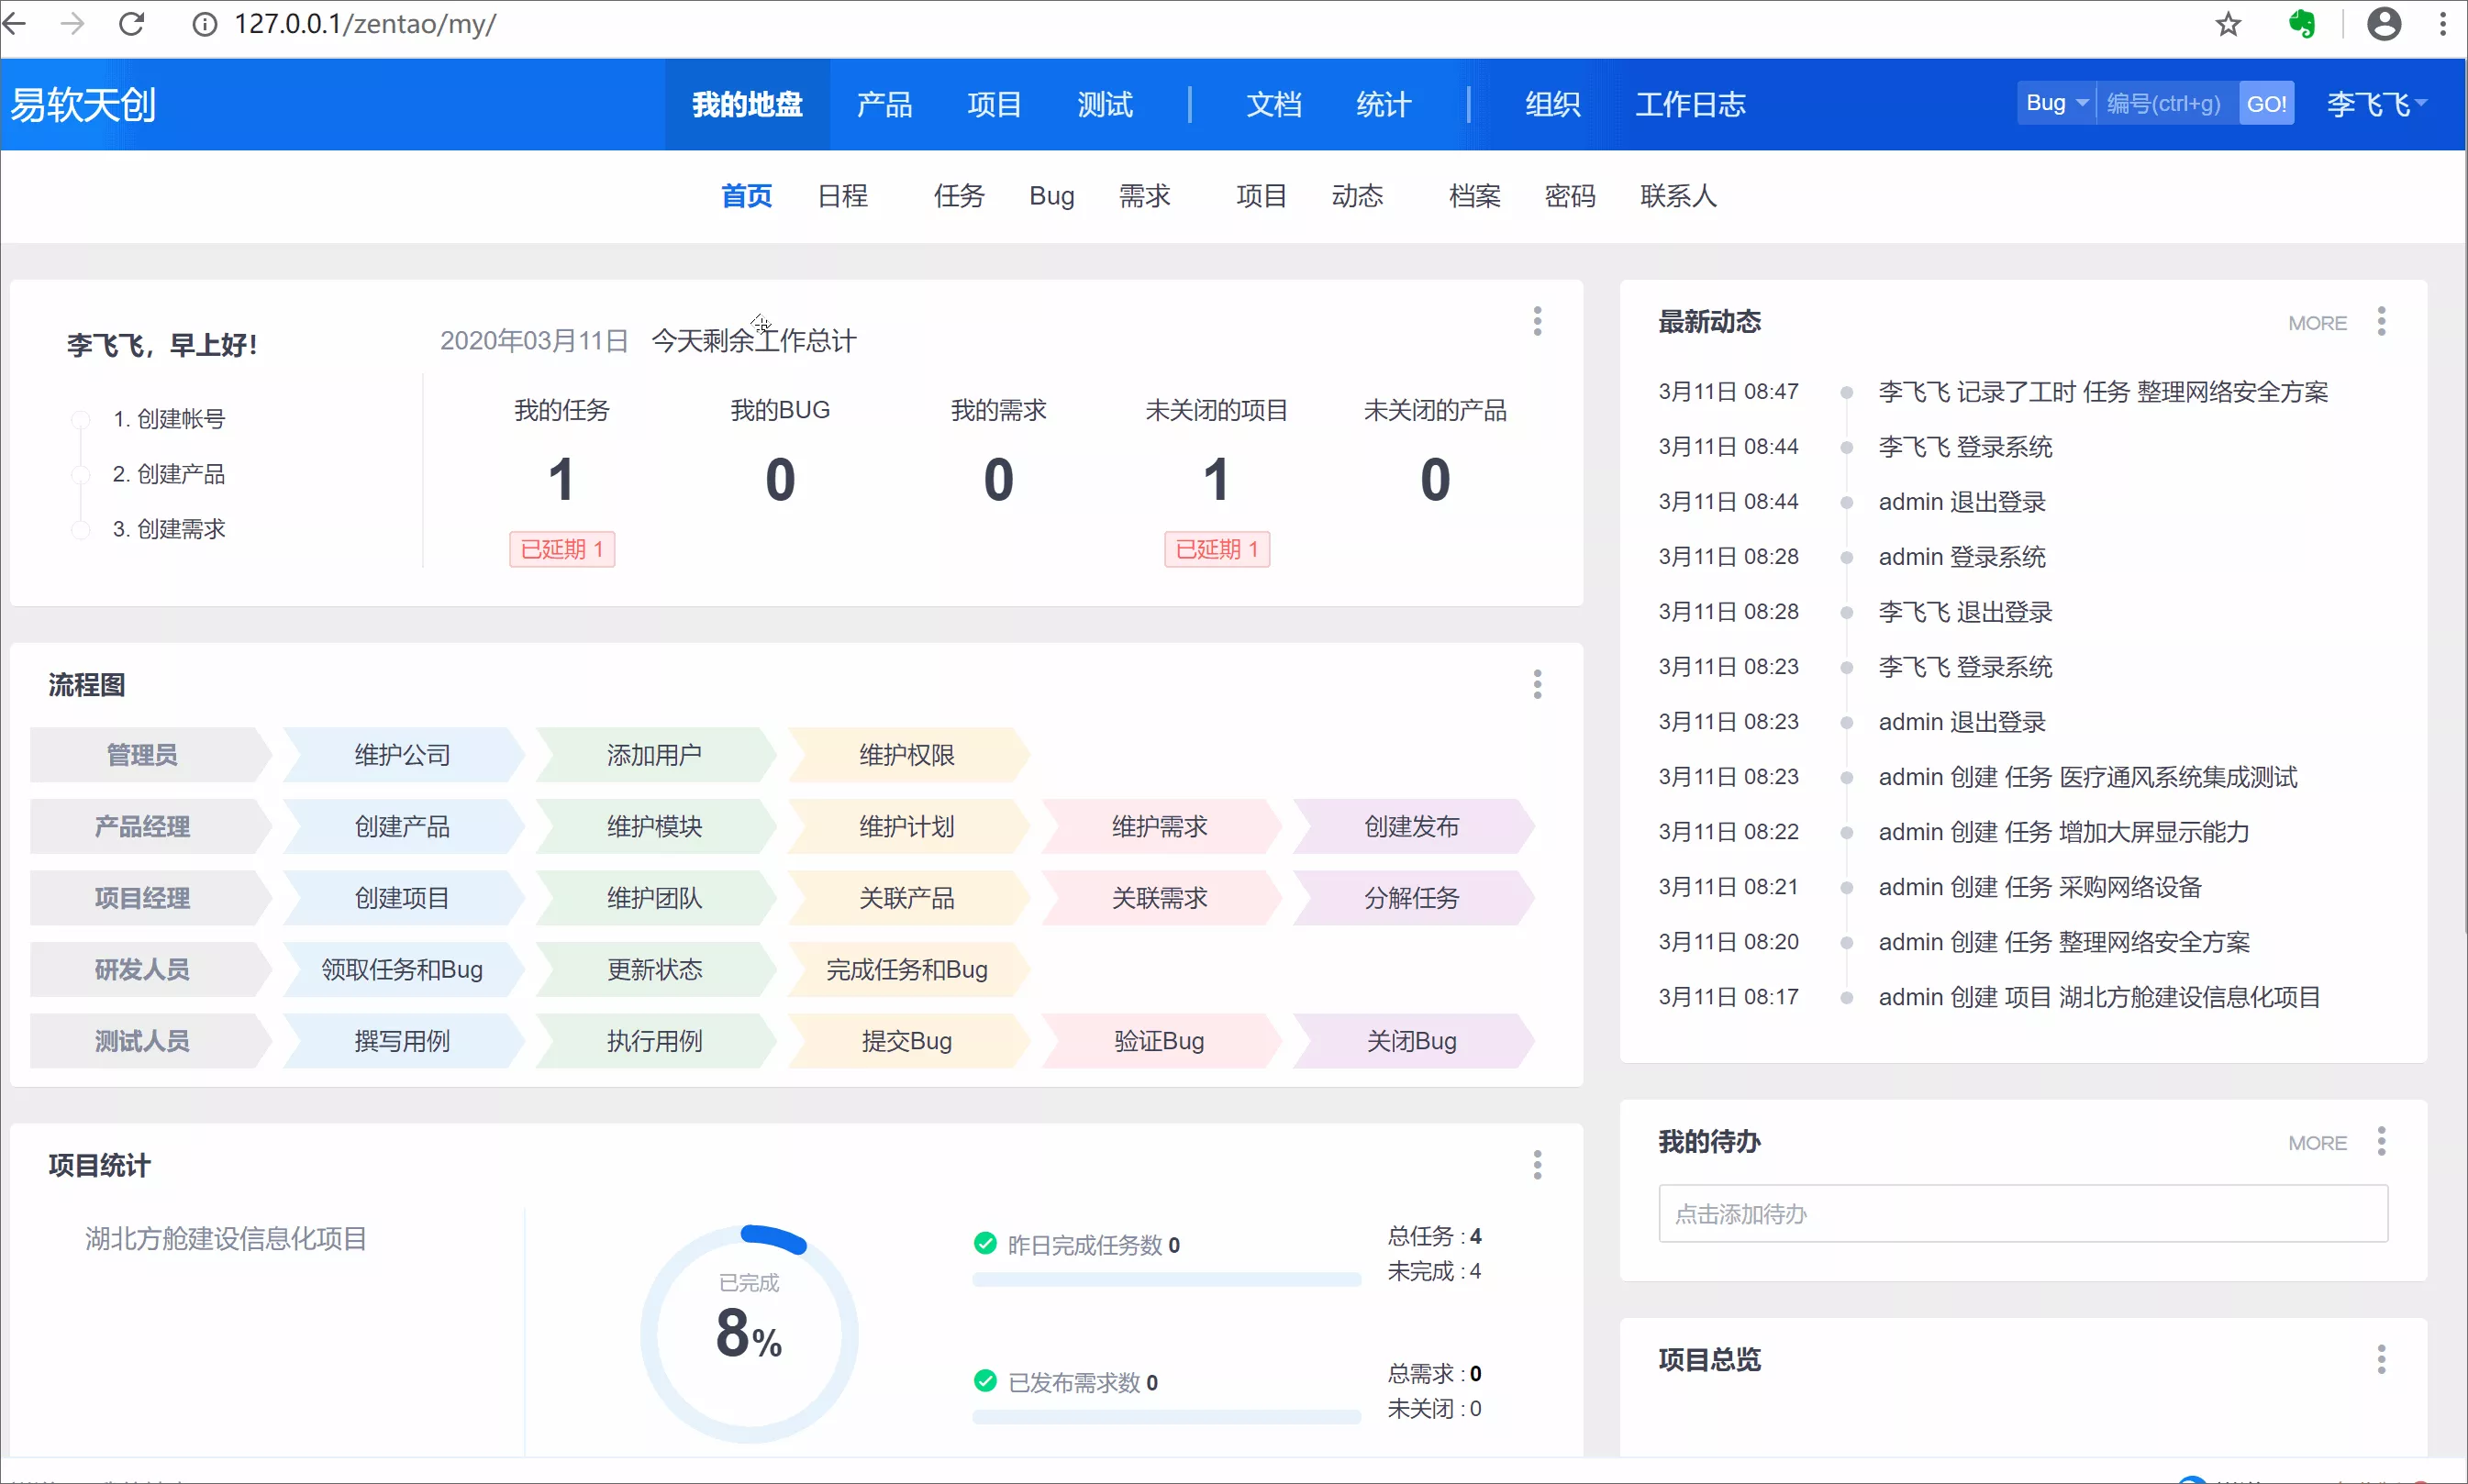
Task: Open the 统计 main menu
Action: 1384,104
